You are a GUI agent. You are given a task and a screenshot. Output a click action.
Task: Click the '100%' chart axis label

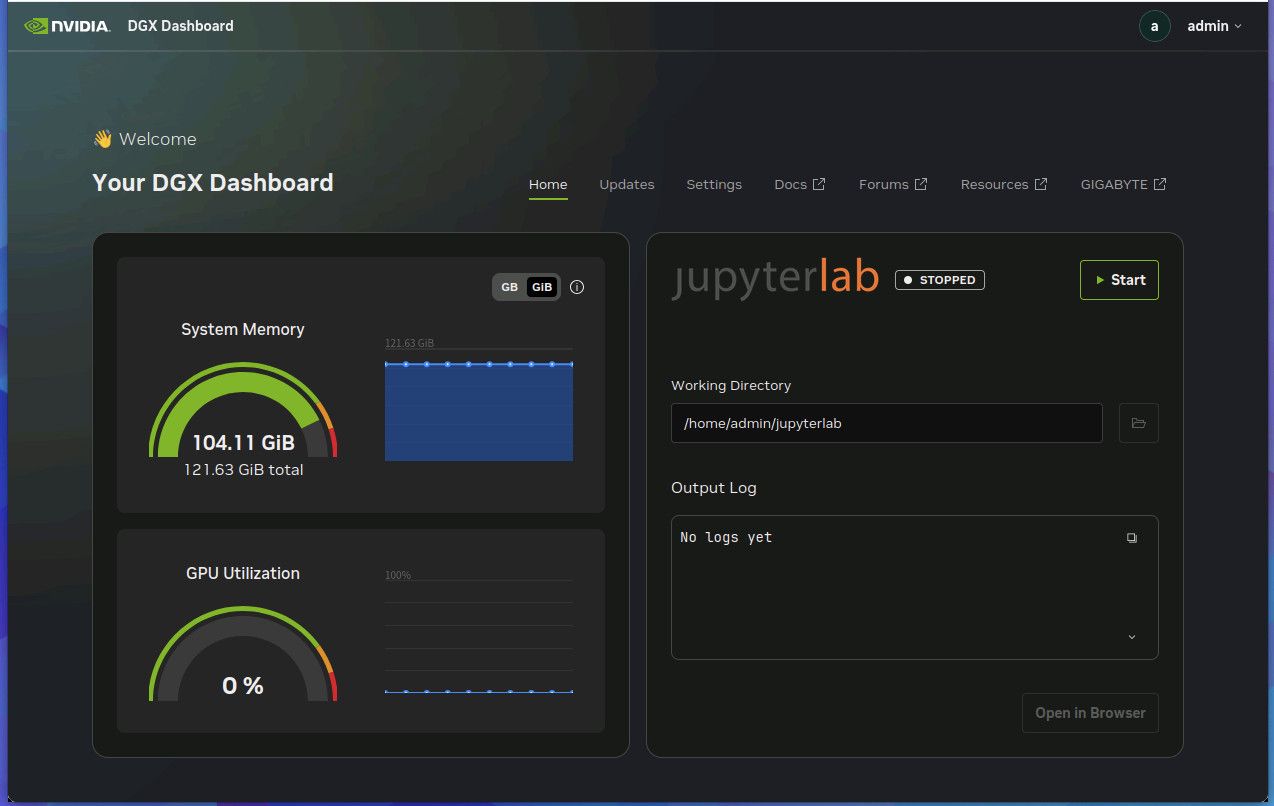(x=398, y=575)
